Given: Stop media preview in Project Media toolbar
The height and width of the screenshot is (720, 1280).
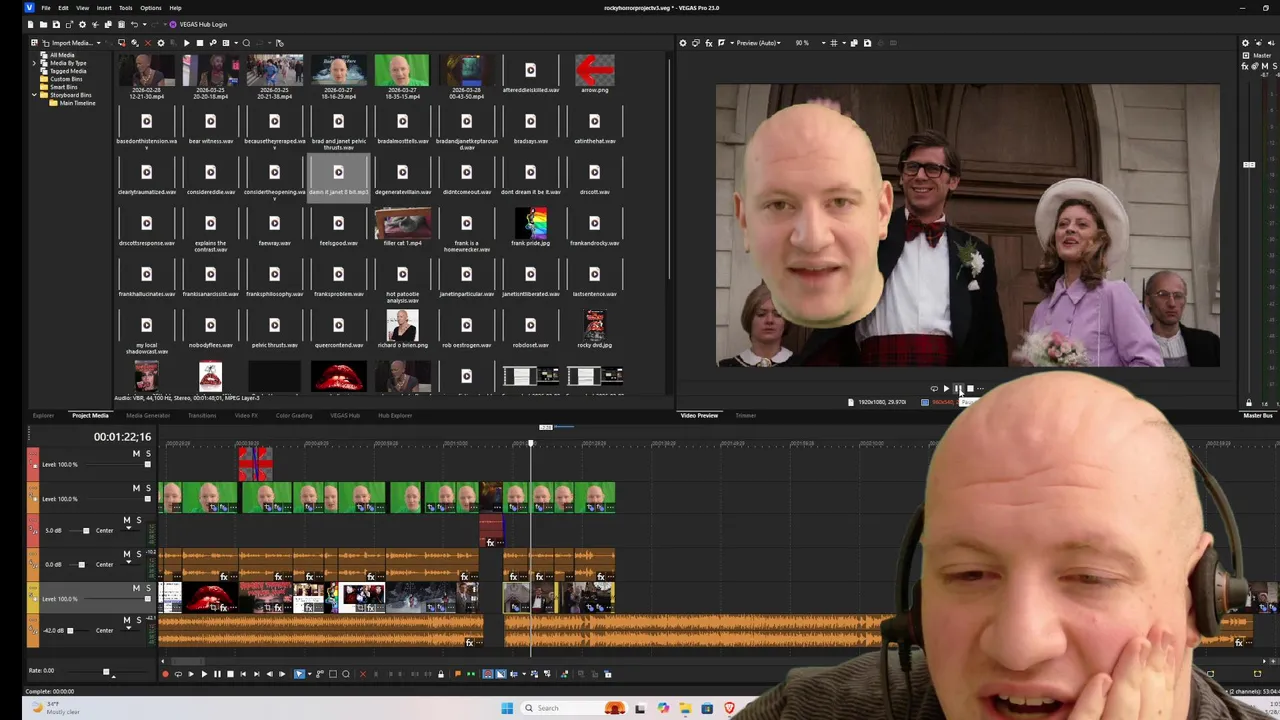Looking at the screenshot, I should click(x=200, y=43).
